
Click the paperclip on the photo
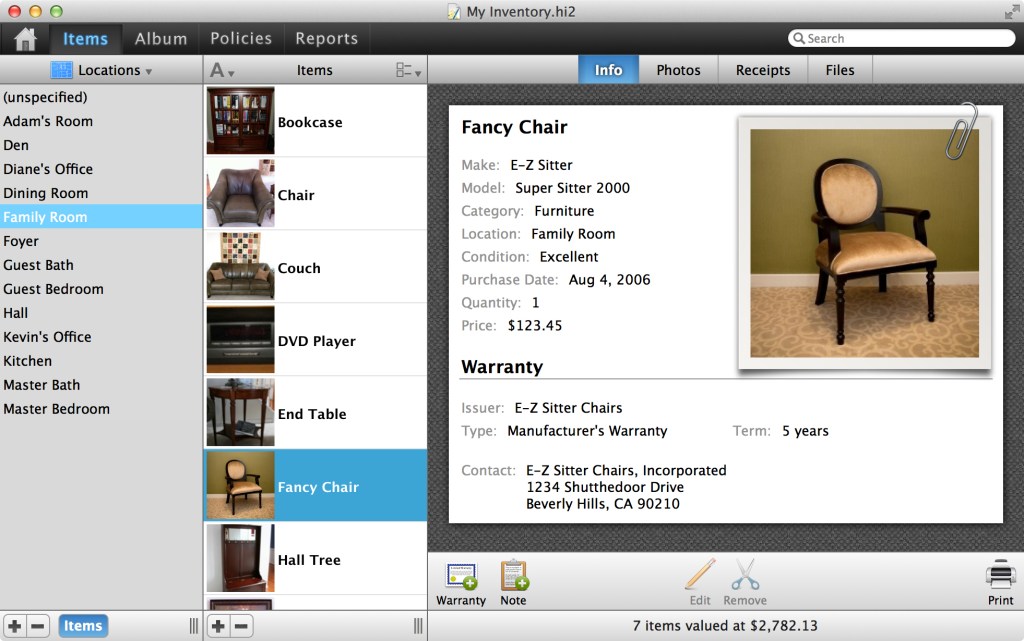(x=961, y=131)
